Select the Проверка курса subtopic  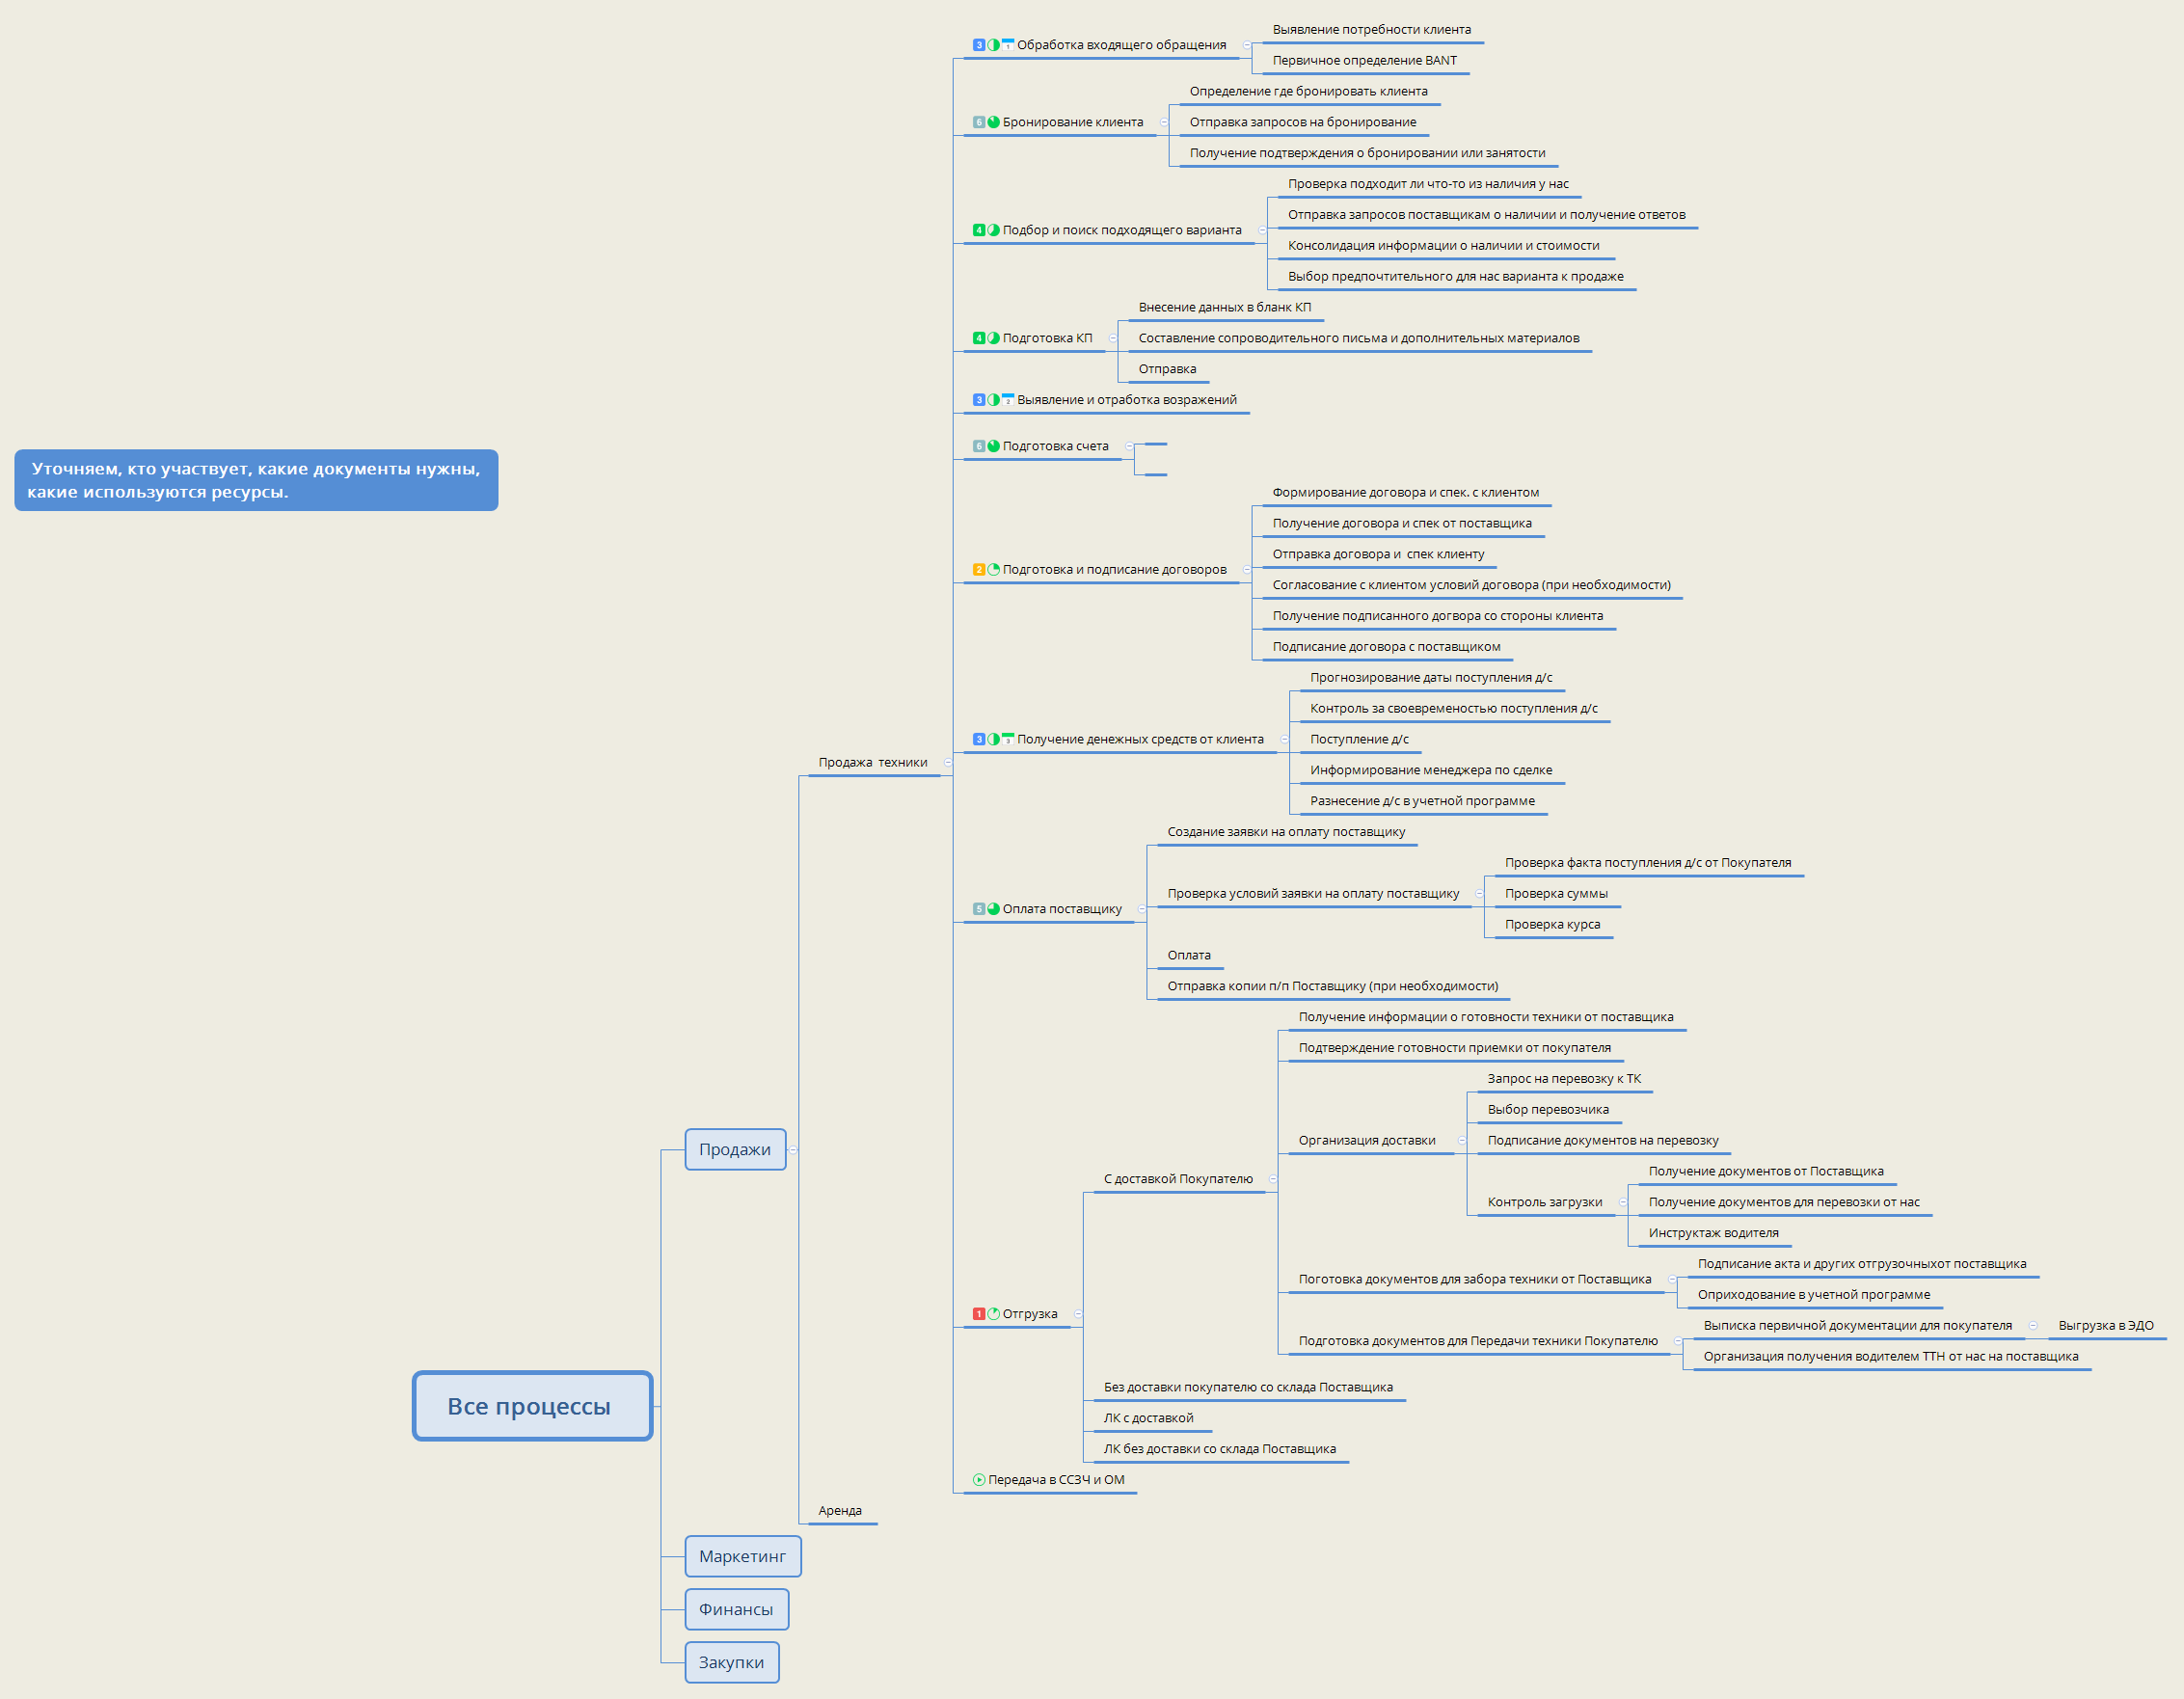coord(1552,925)
